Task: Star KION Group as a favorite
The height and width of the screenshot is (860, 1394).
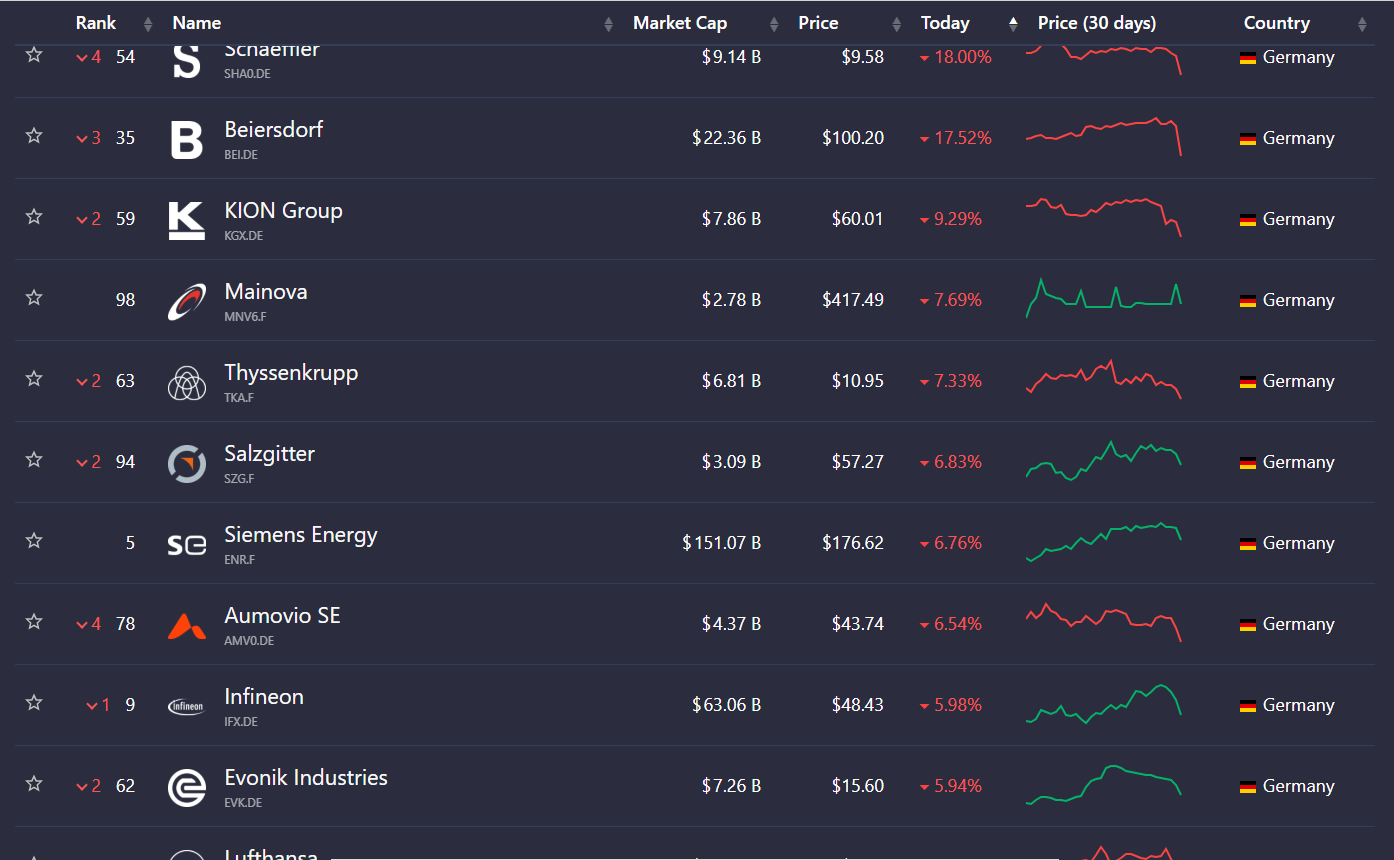Action: [34, 216]
